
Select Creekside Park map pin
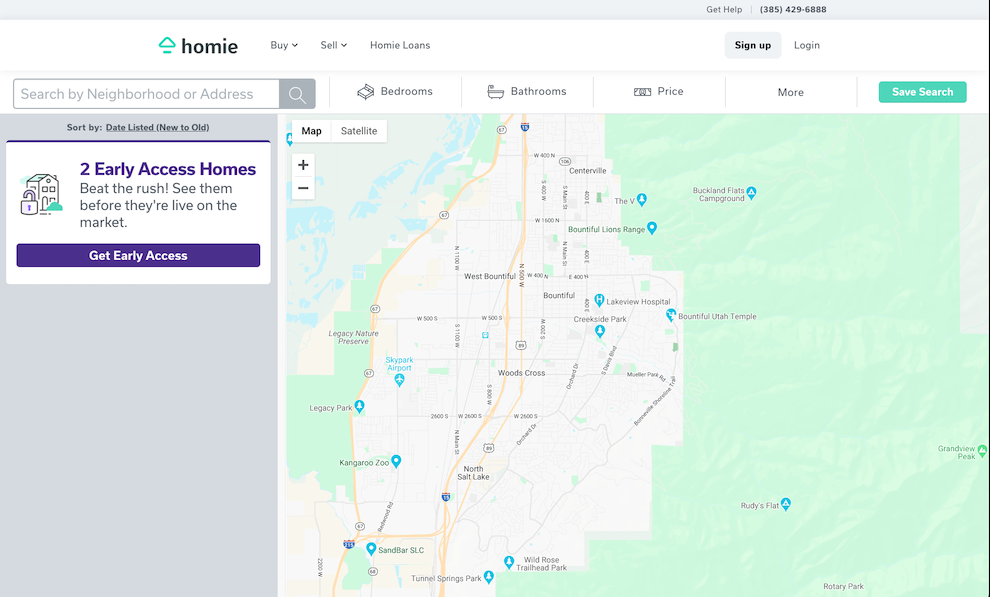(600, 331)
